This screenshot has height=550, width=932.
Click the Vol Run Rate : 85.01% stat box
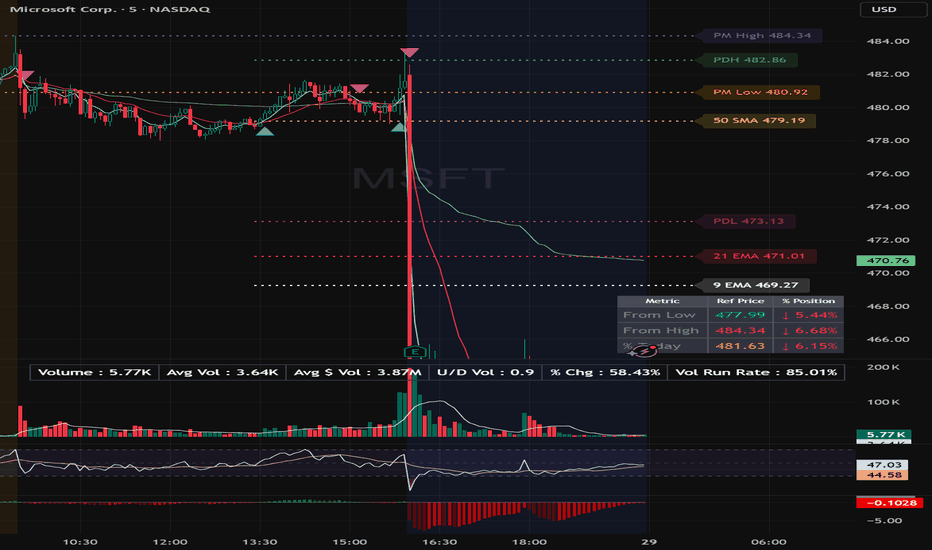(x=756, y=373)
